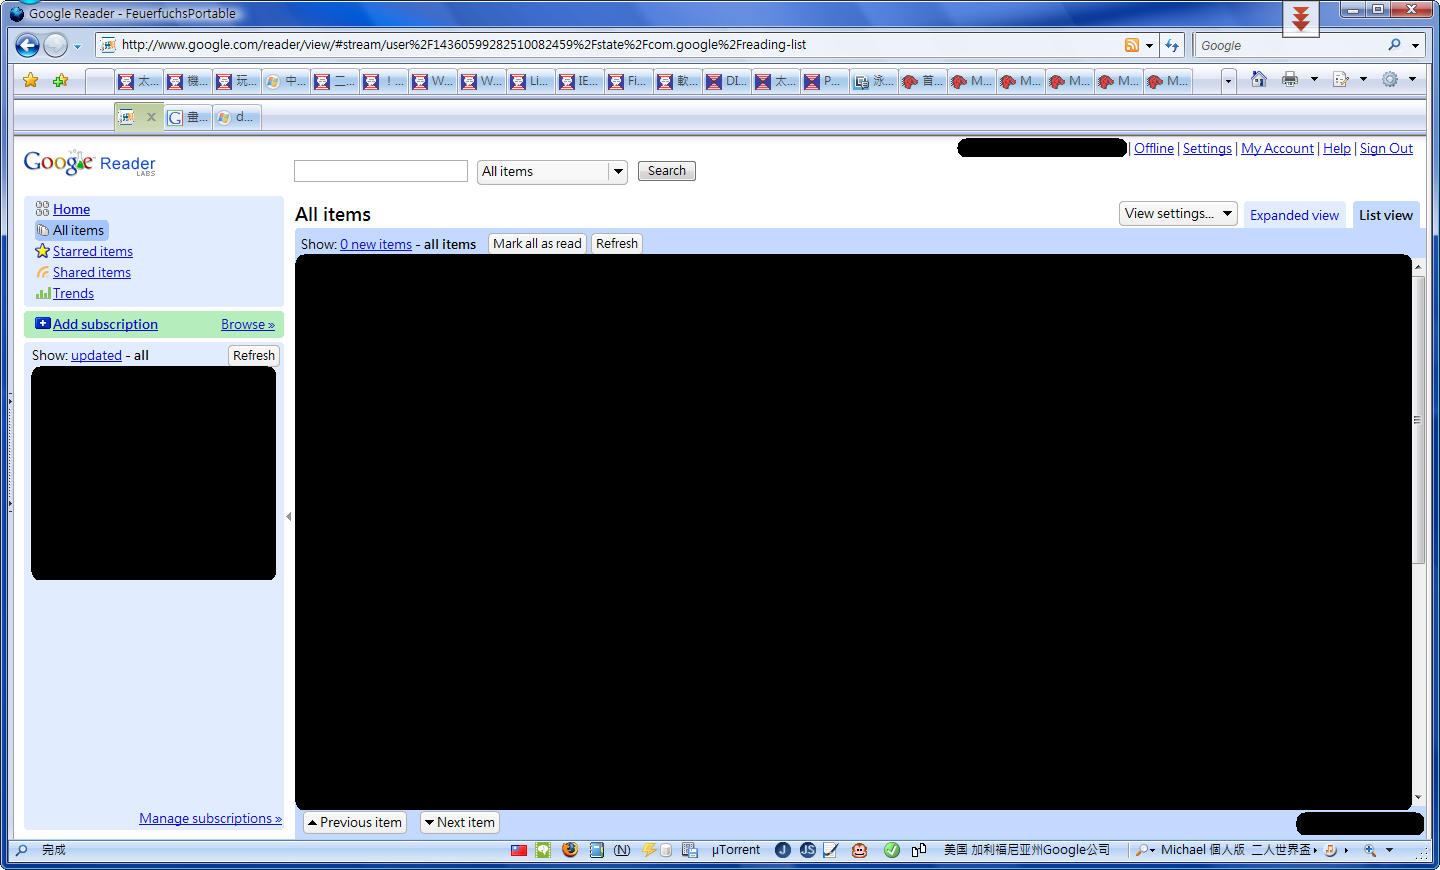Switch to Expanded view
Screen dimensions: 1440x870
1294,215
